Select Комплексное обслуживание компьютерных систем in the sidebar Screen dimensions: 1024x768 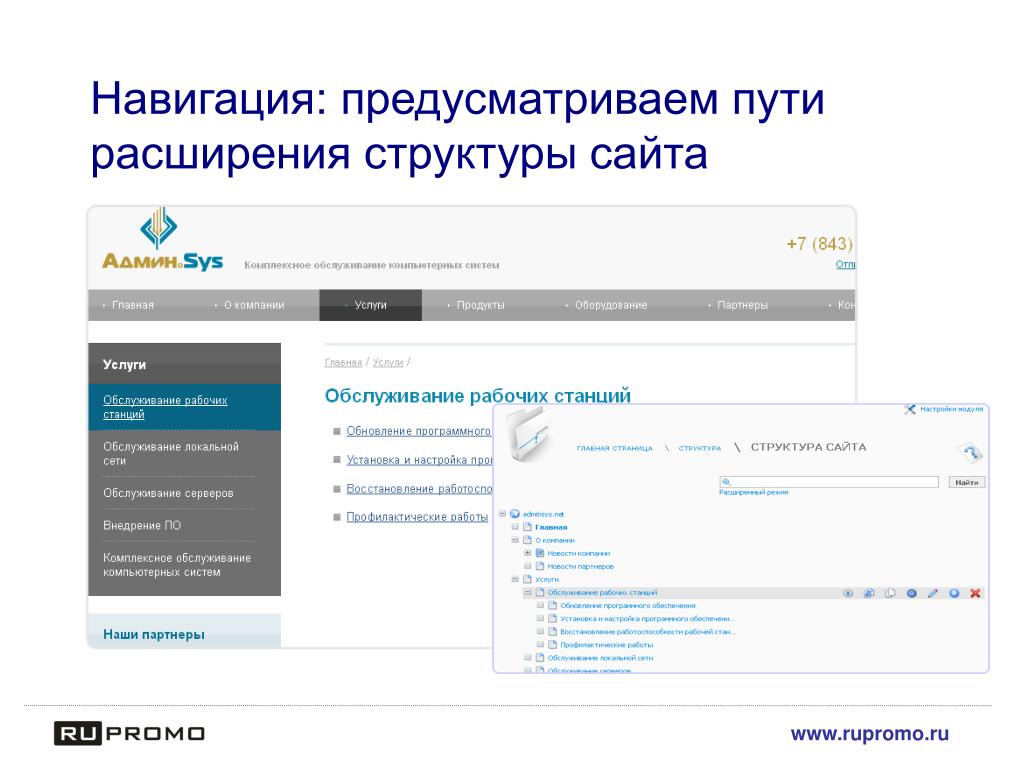(x=177, y=565)
